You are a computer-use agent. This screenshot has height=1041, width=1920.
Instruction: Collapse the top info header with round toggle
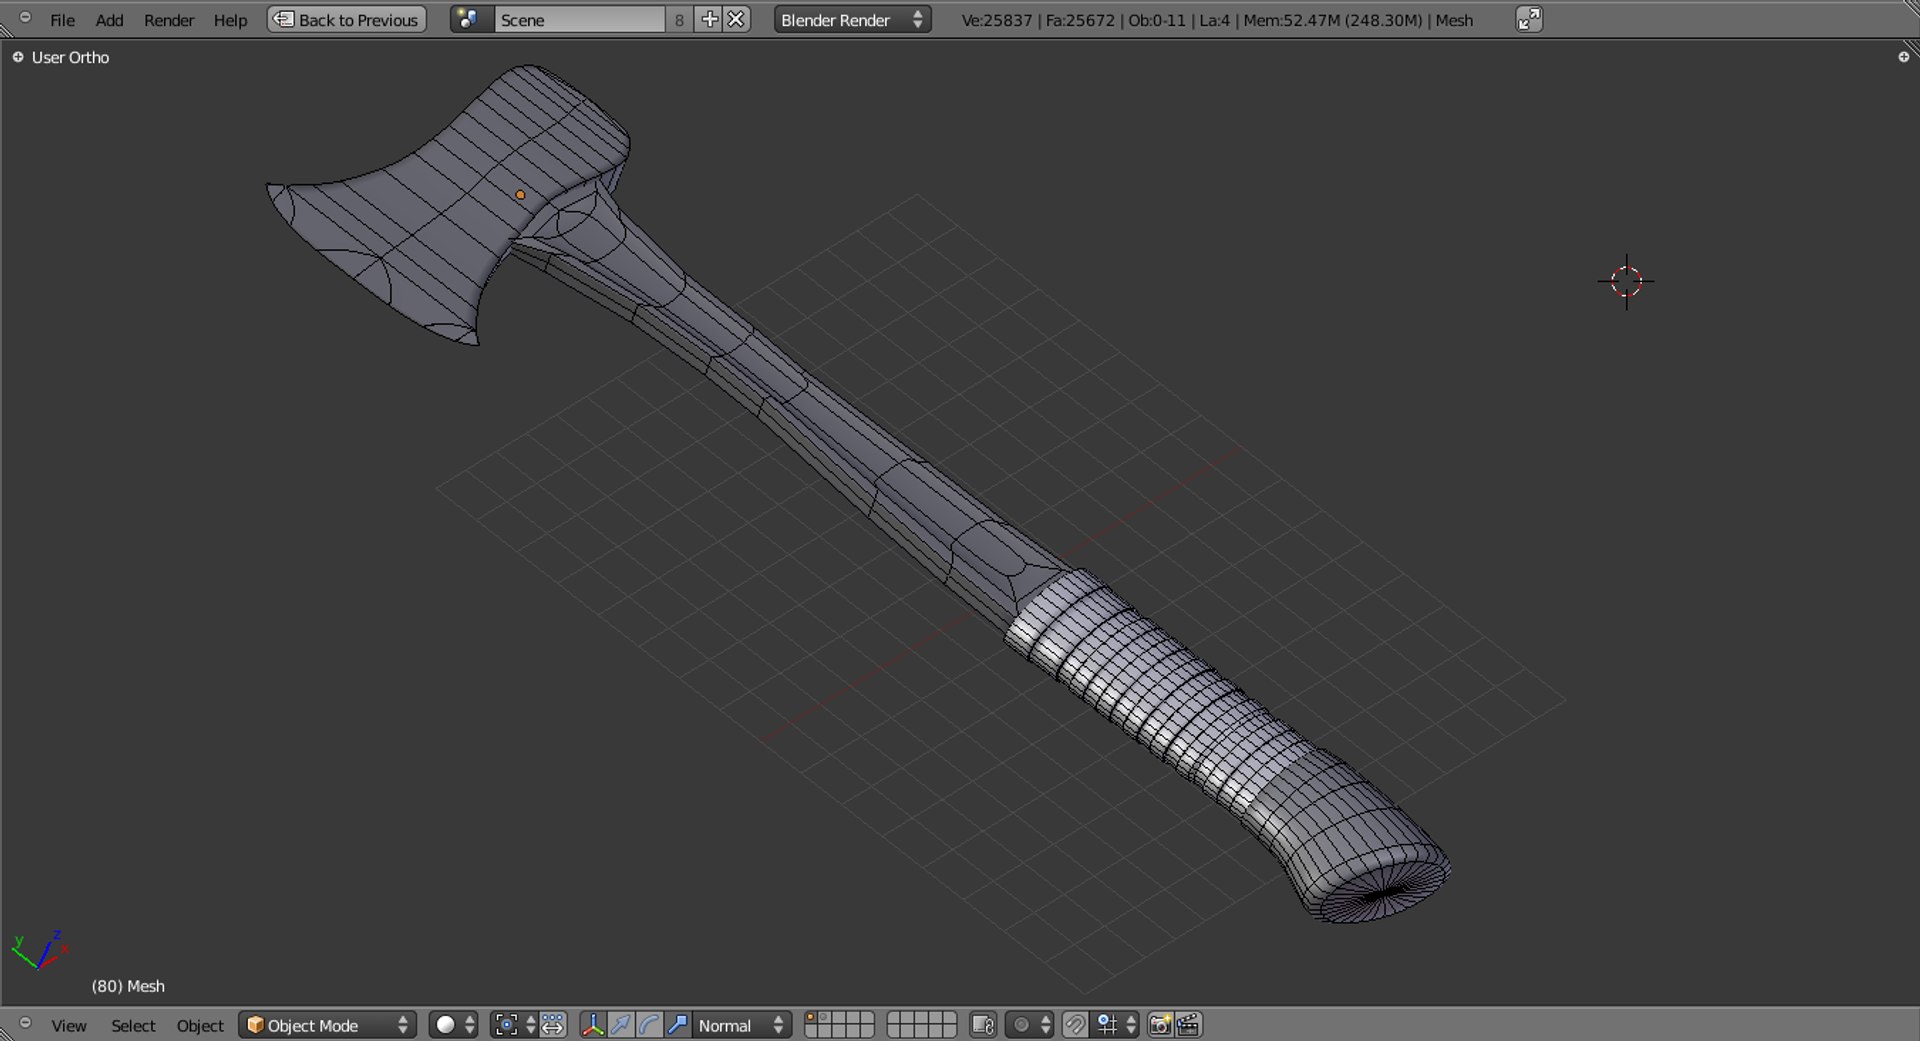click(25, 18)
